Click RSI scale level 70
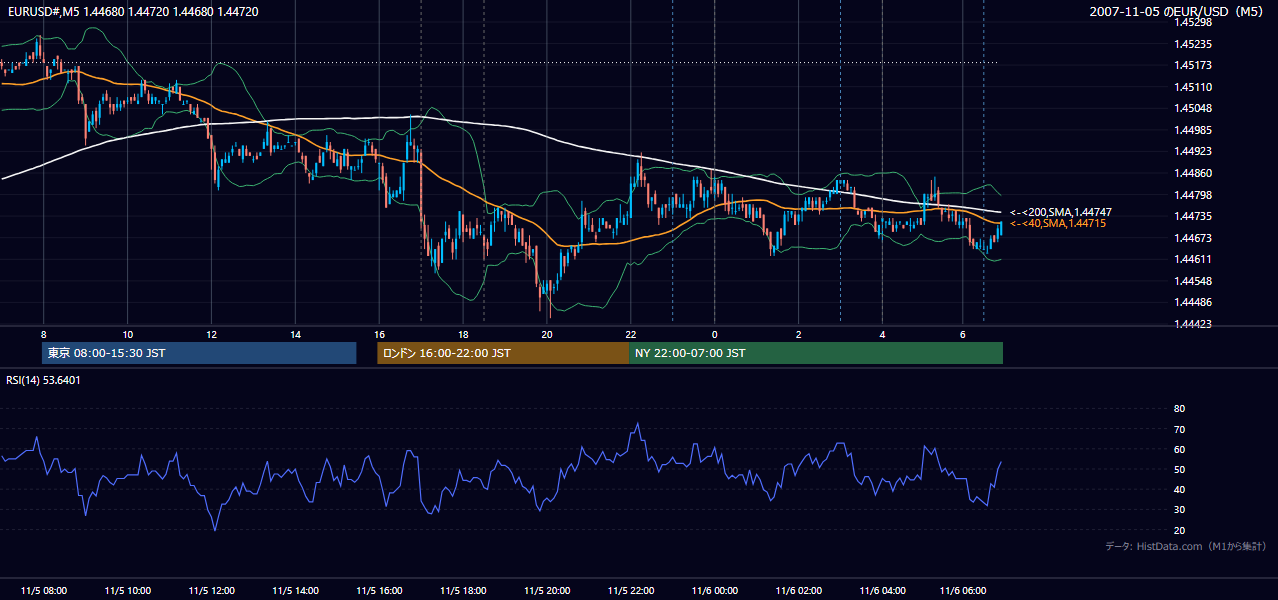 click(1179, 429)
